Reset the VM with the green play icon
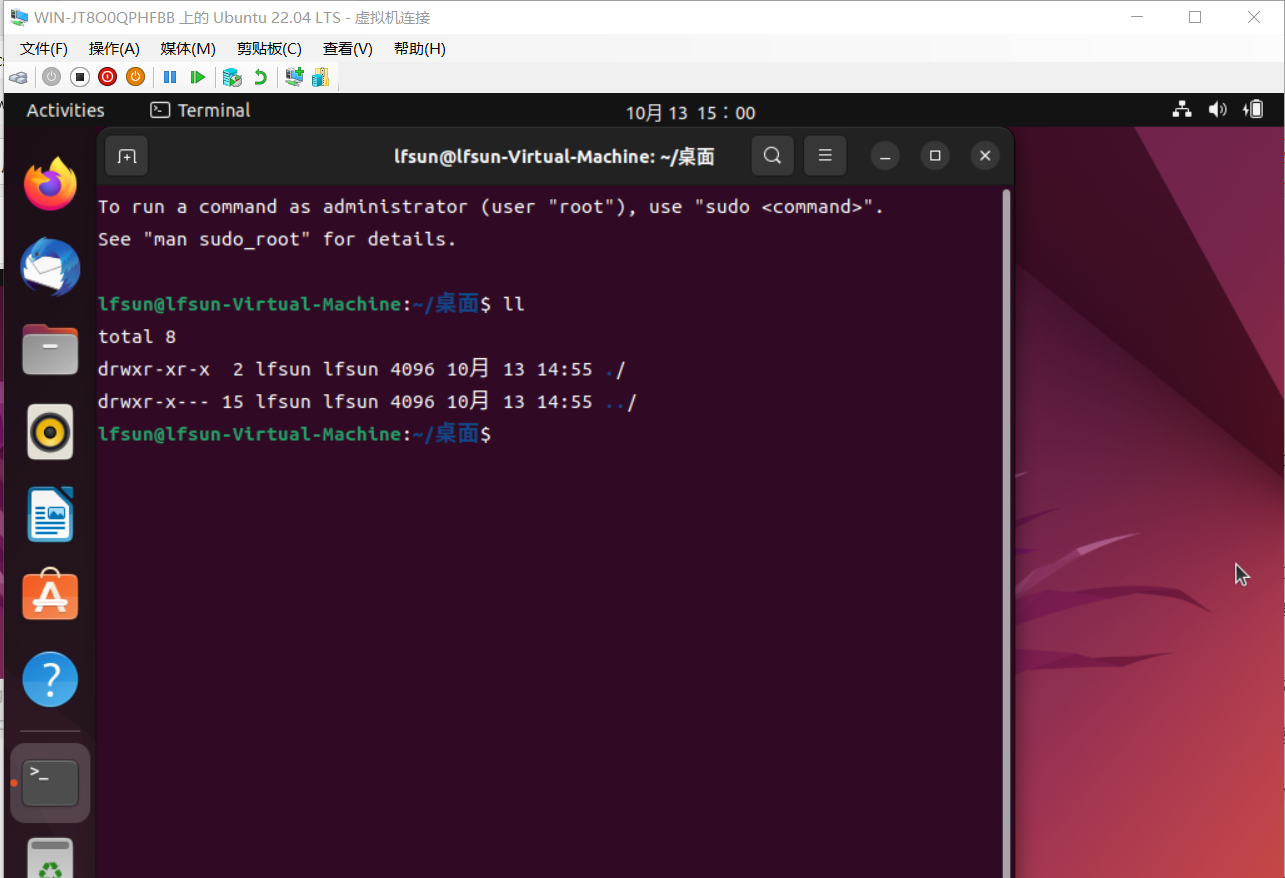 pyautogui.click(x=198, y=77)
